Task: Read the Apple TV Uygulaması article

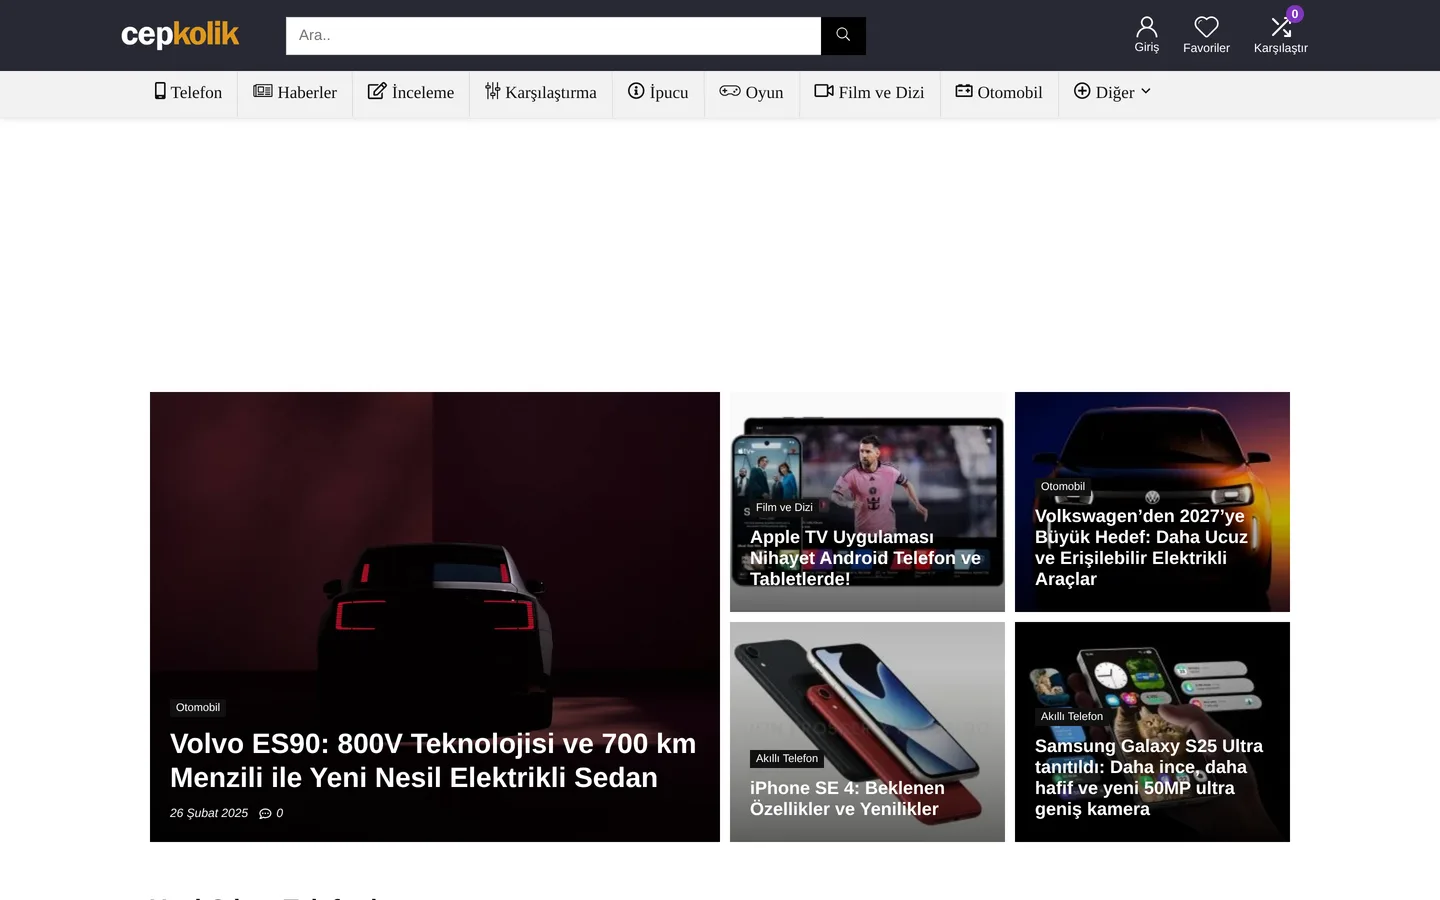Action: (x=865, y=558)
